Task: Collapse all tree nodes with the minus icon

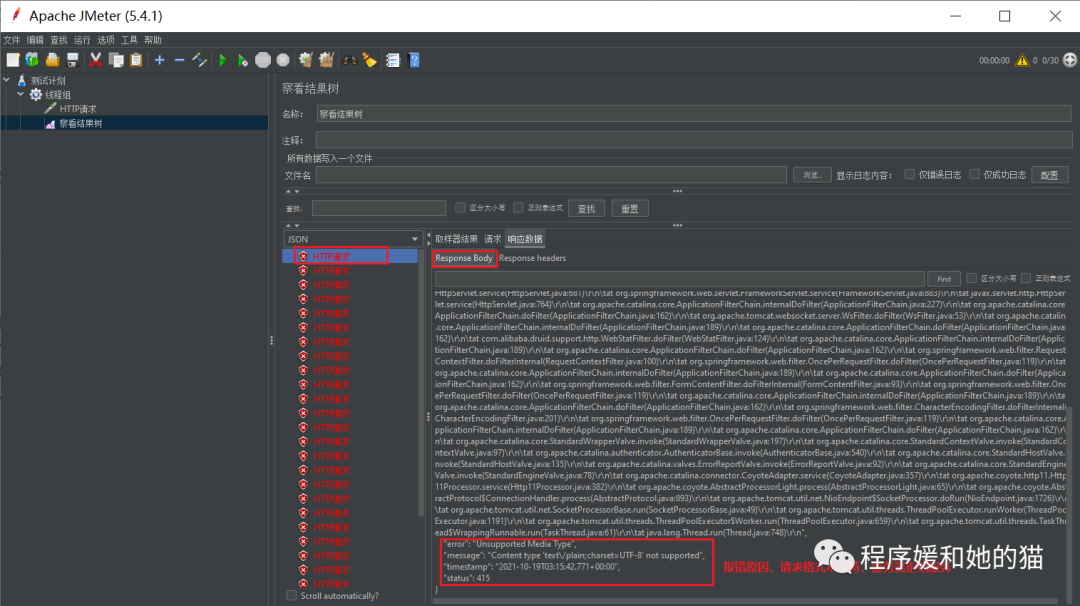Action: (x=179, y=60)
